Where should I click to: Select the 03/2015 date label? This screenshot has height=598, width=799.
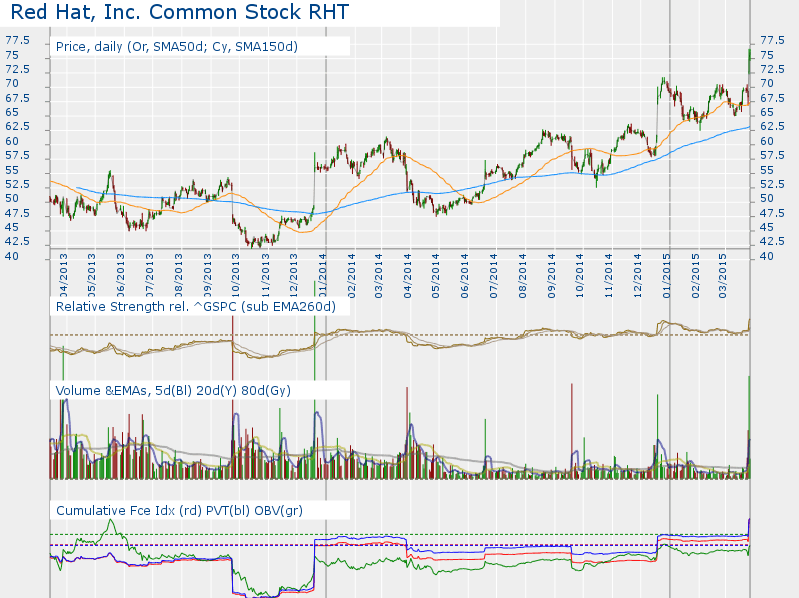point(724,273)
